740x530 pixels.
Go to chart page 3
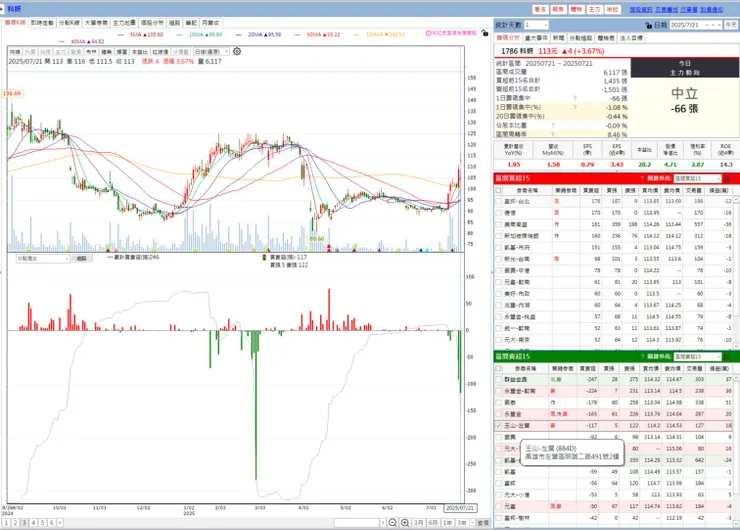[25, 522]
